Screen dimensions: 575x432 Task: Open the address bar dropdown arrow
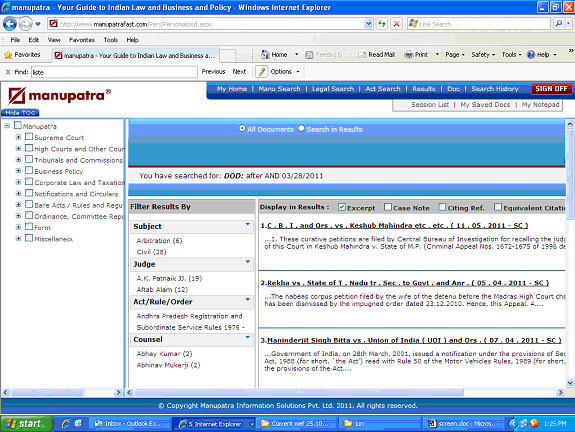[x=369, y=24]
